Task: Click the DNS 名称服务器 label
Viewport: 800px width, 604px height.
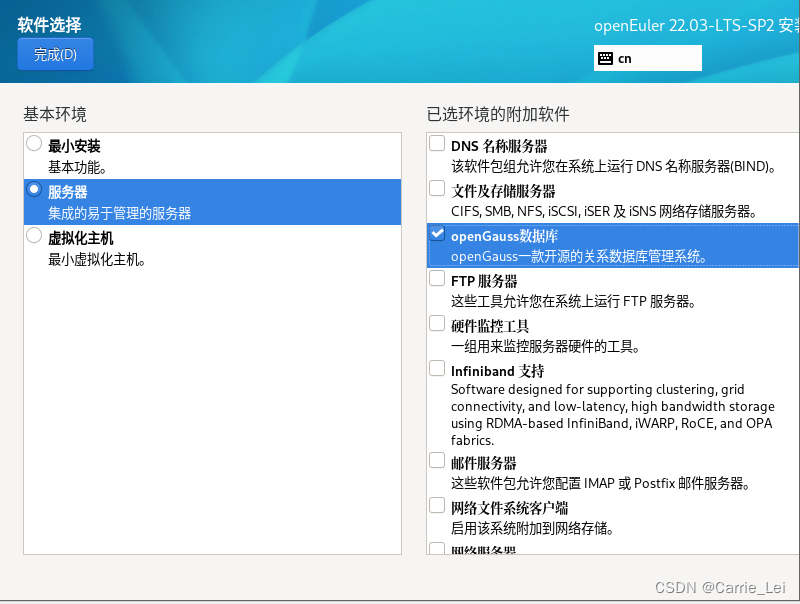Action: tap(499, 146)
